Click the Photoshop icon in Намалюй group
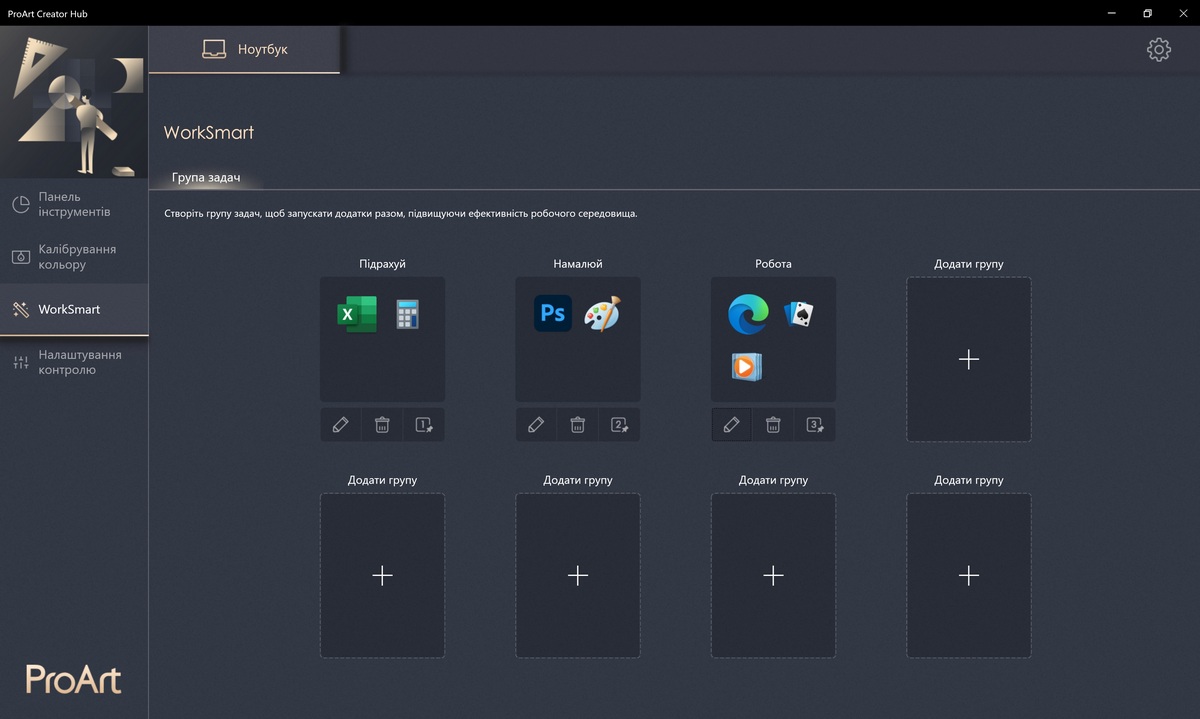 point(553,313)
